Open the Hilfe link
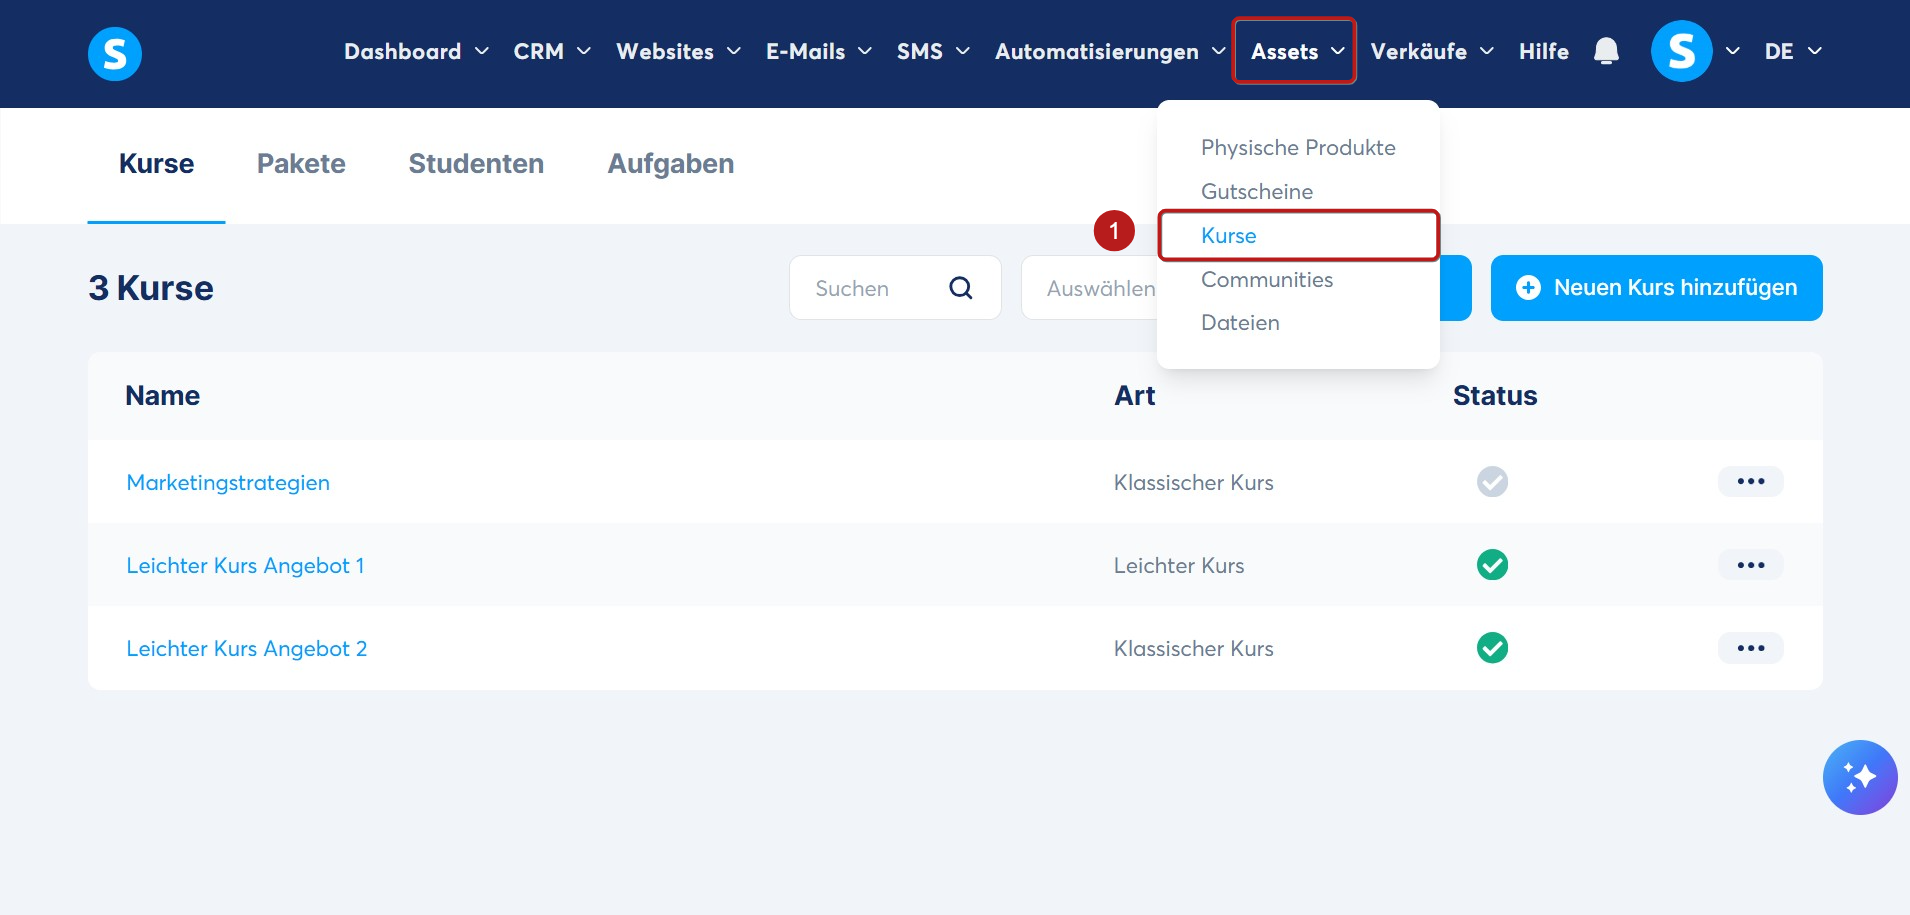This screenshot has height=915, width=1910. (x=1543, y=51)
